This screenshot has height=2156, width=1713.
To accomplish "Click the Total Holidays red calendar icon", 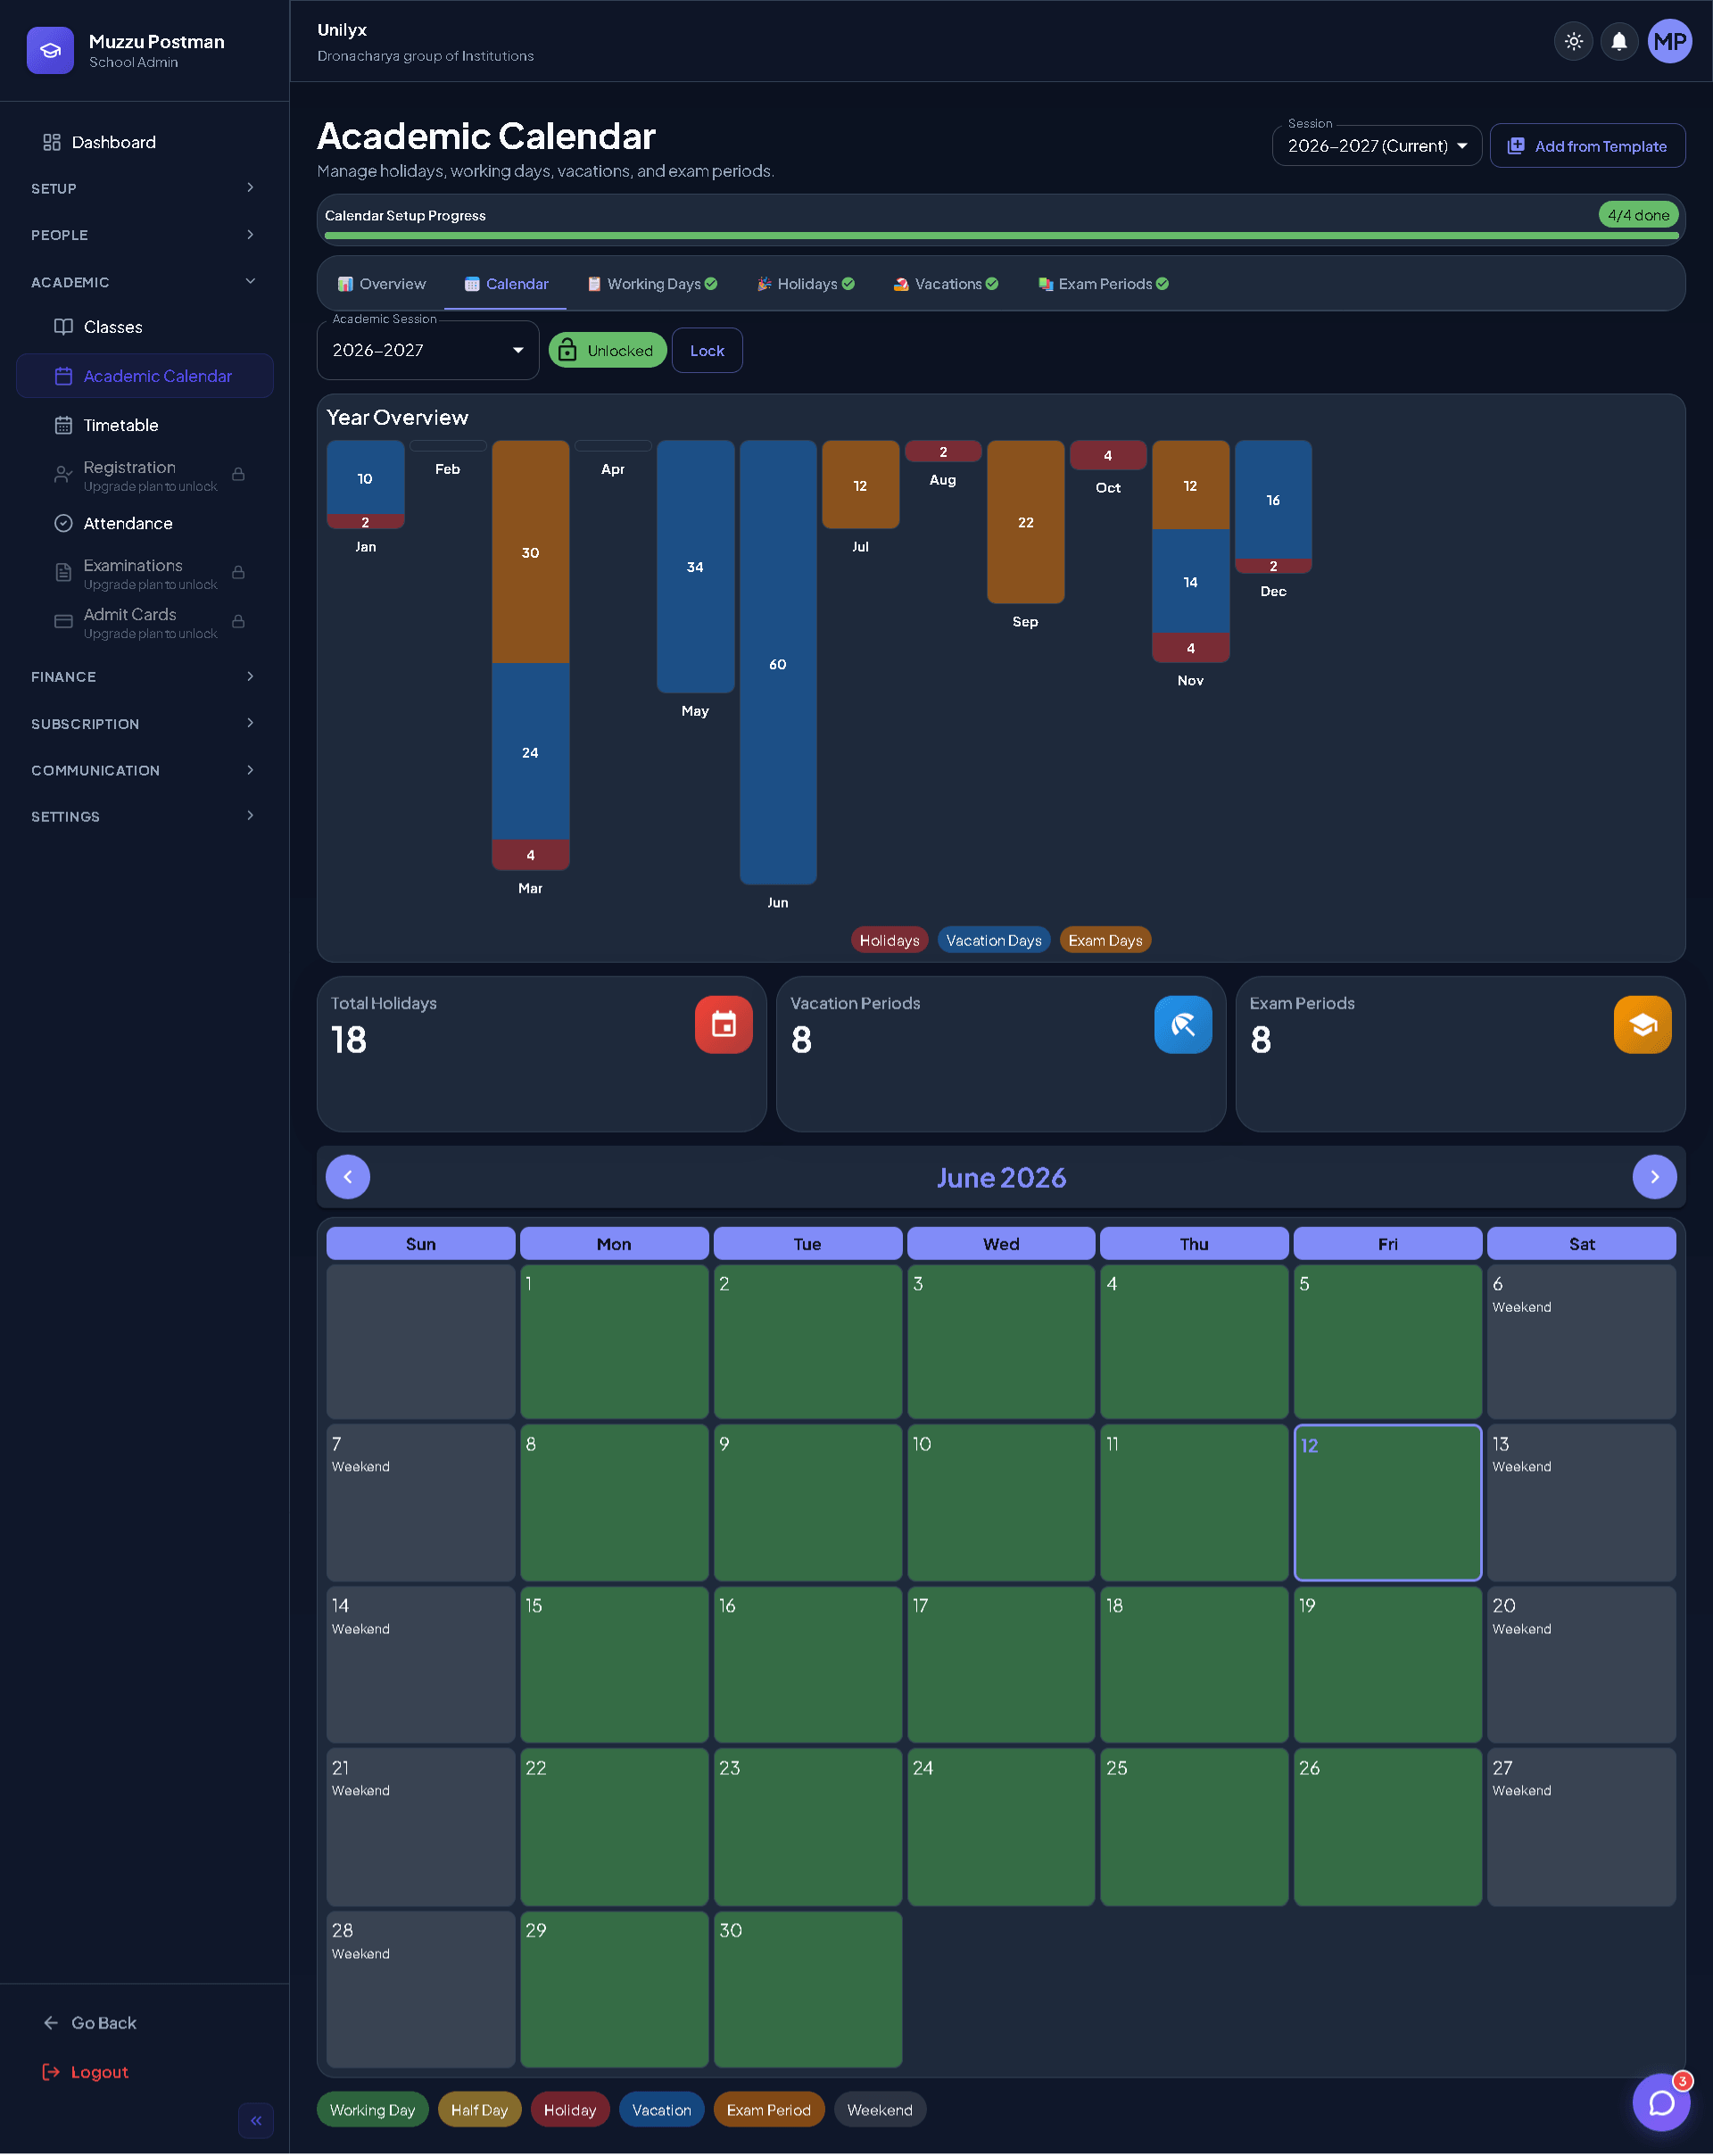I will click(x=723, y=1024).
